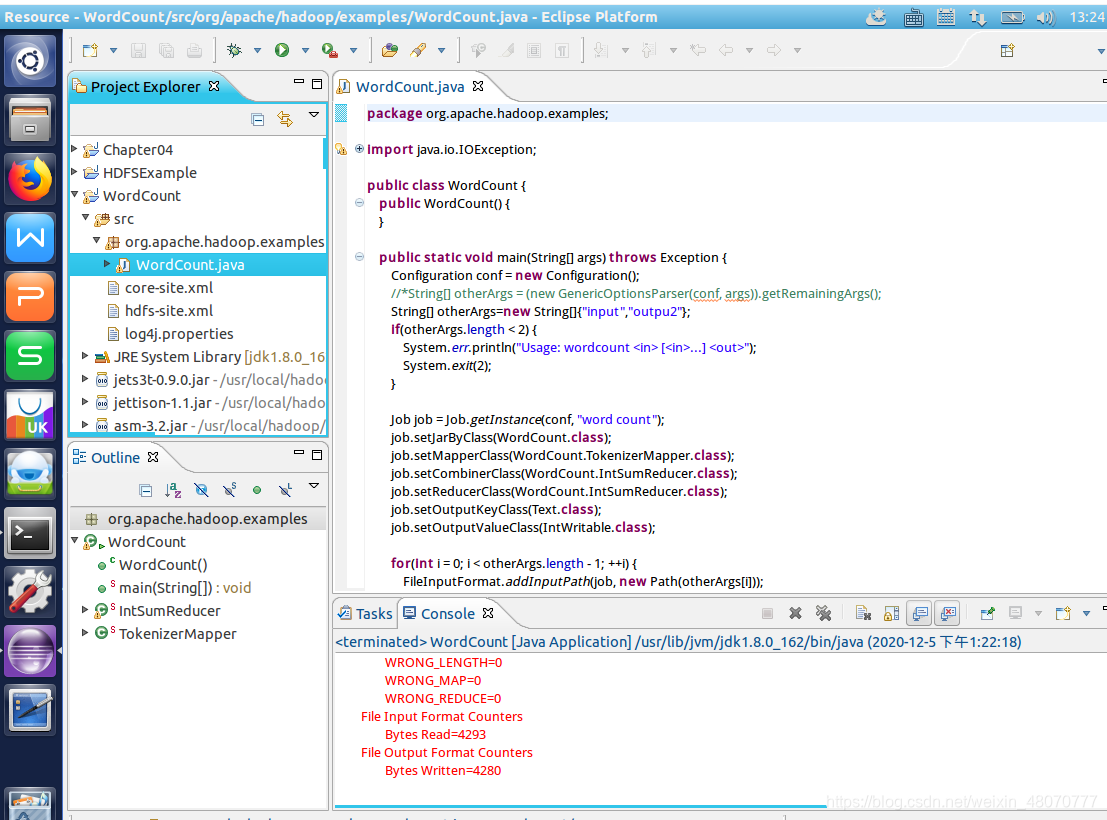Open Terminal from the dock
The height and width of the screenshot is (820, 1107).
[x=30, y=533]
